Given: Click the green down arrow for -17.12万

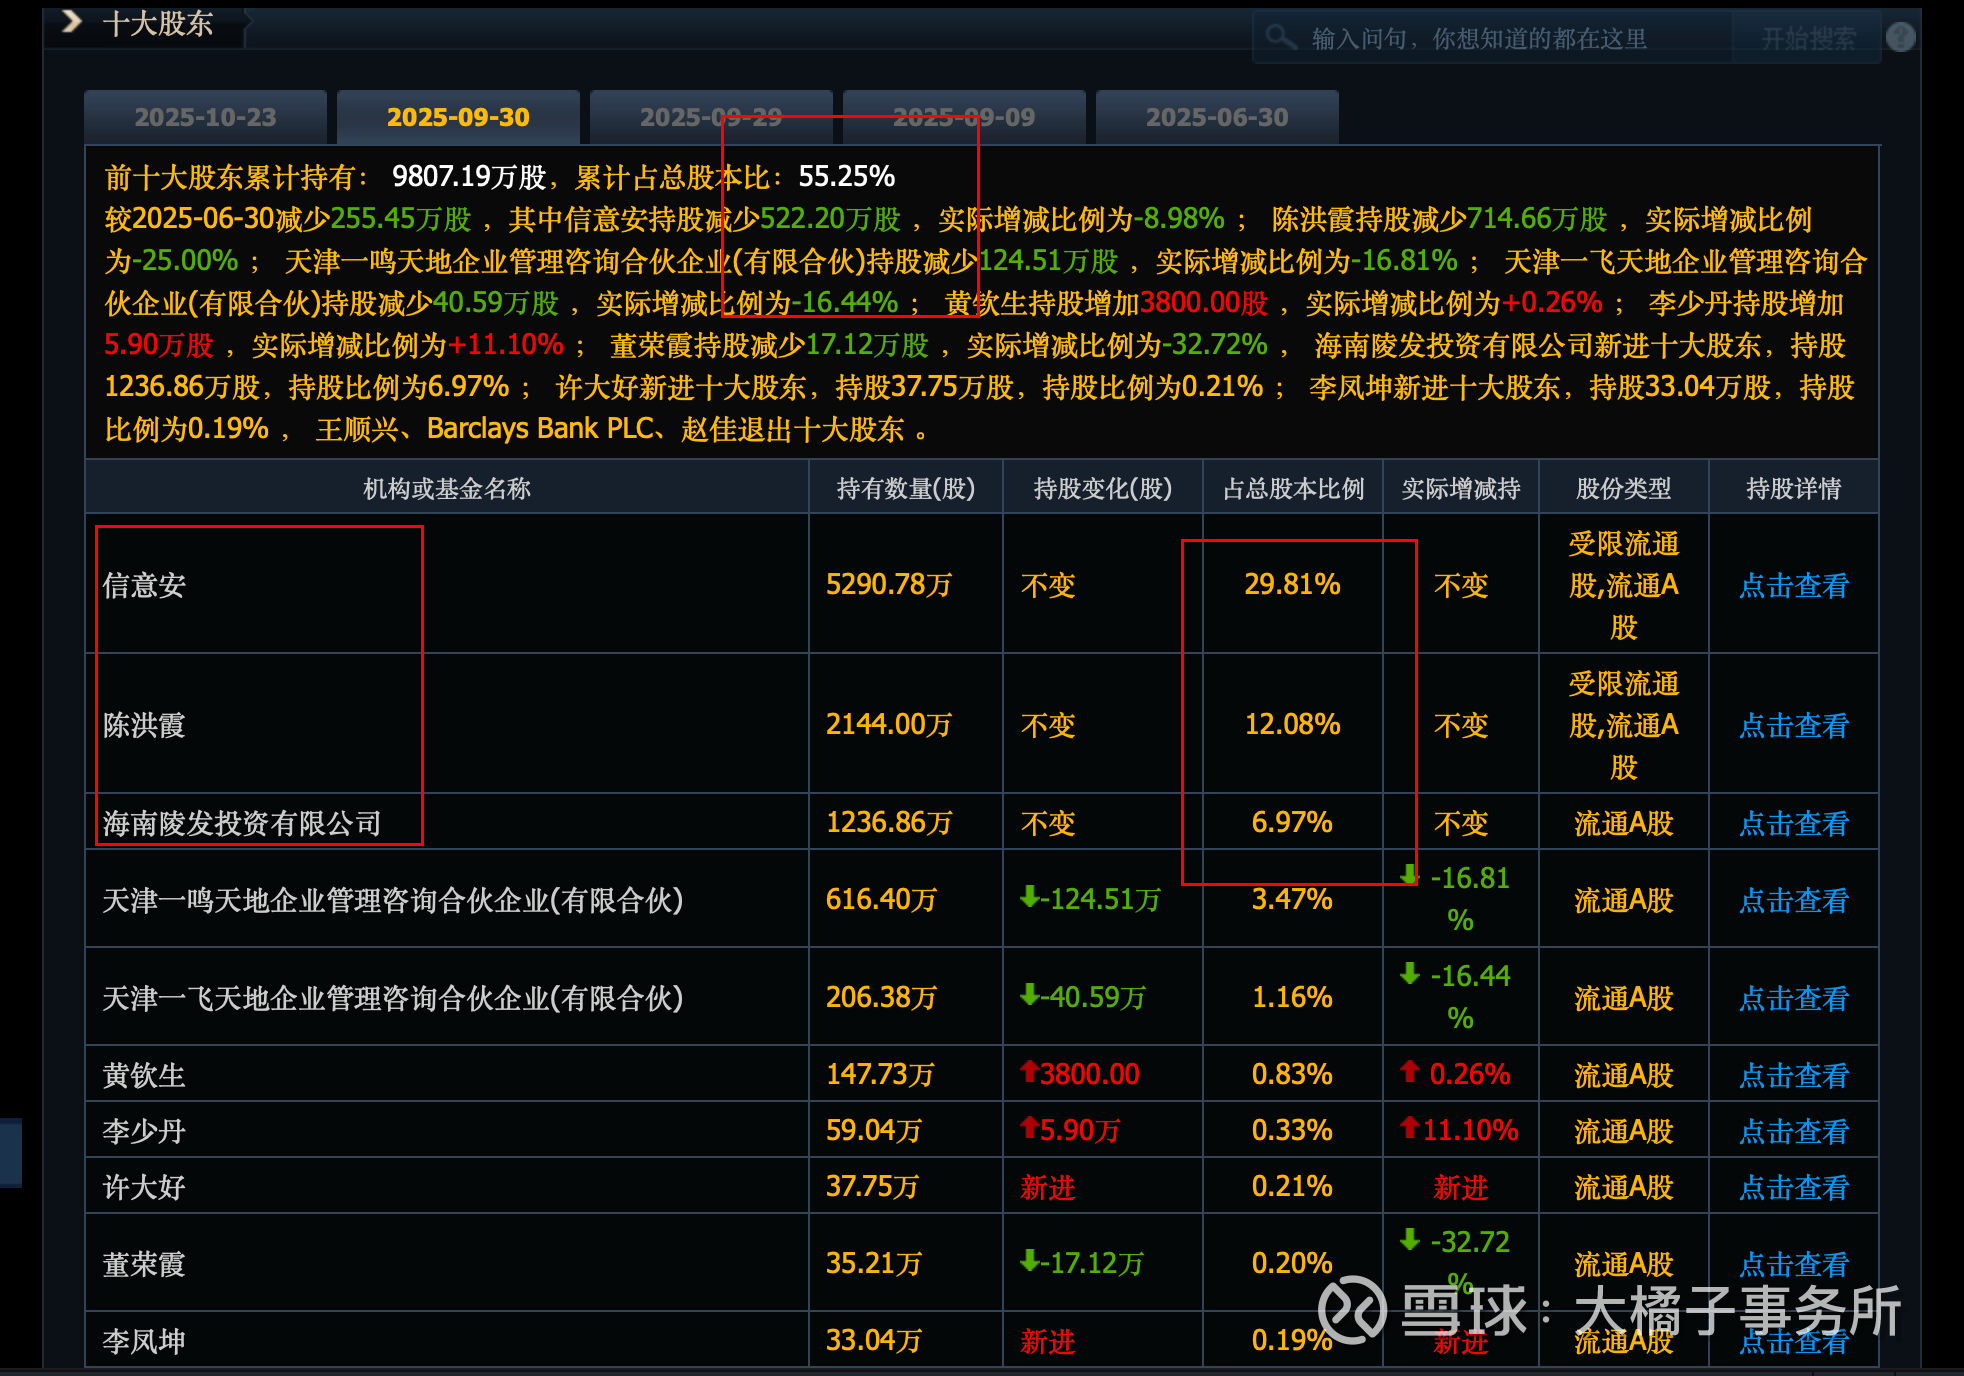Looking at the screenshot, I should [1028, 1262].
